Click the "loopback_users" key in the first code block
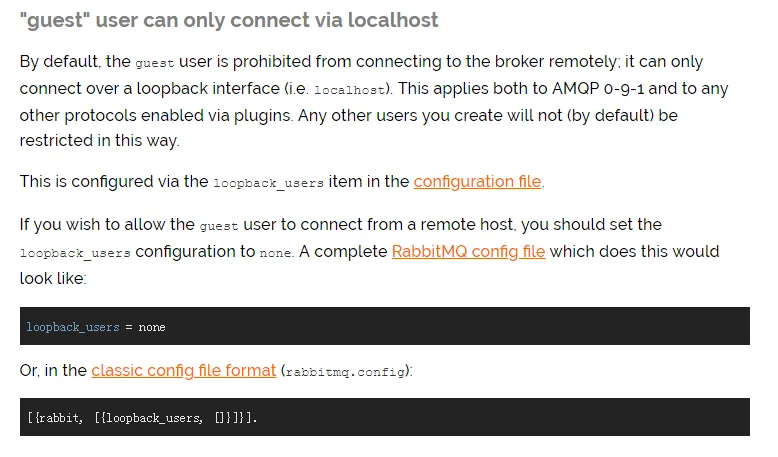The width and height of the screenshot is (778, 457). 73,327
